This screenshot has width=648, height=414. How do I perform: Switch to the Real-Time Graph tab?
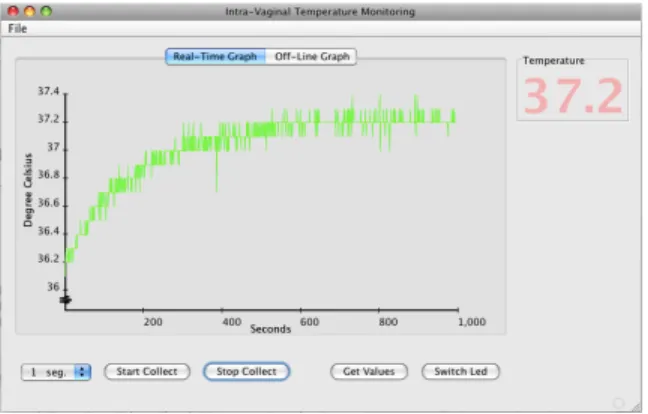click(x=215, y=57)
